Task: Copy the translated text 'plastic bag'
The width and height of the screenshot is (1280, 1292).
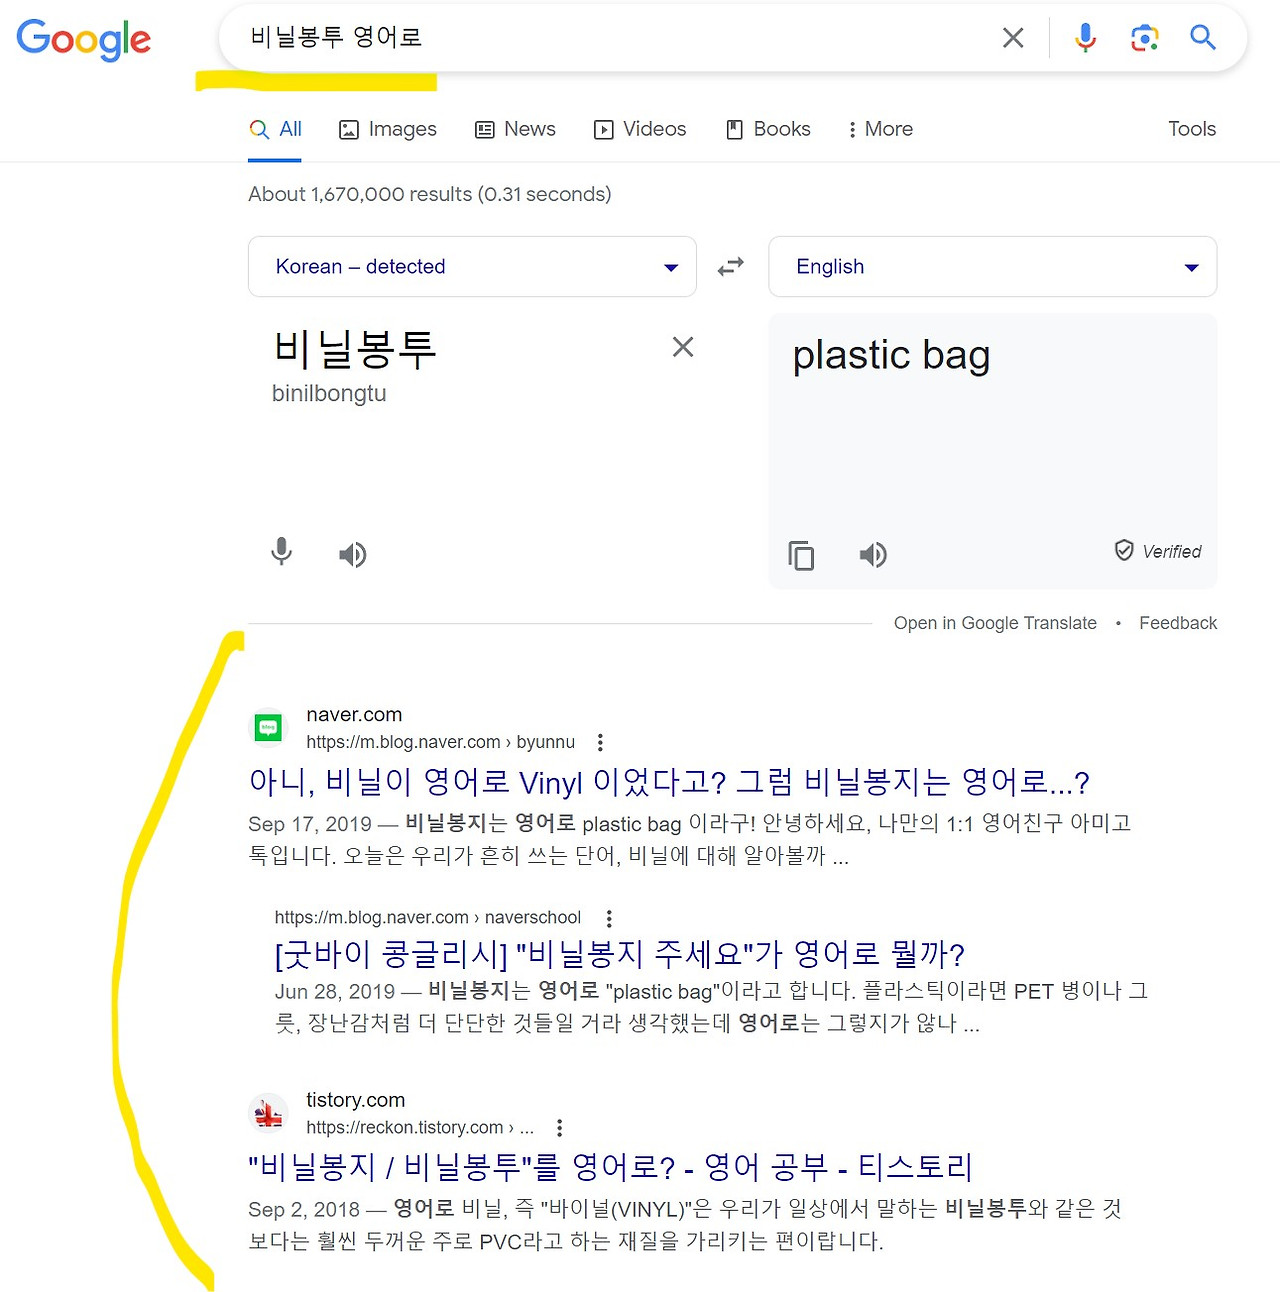Action: coord(801,556)
